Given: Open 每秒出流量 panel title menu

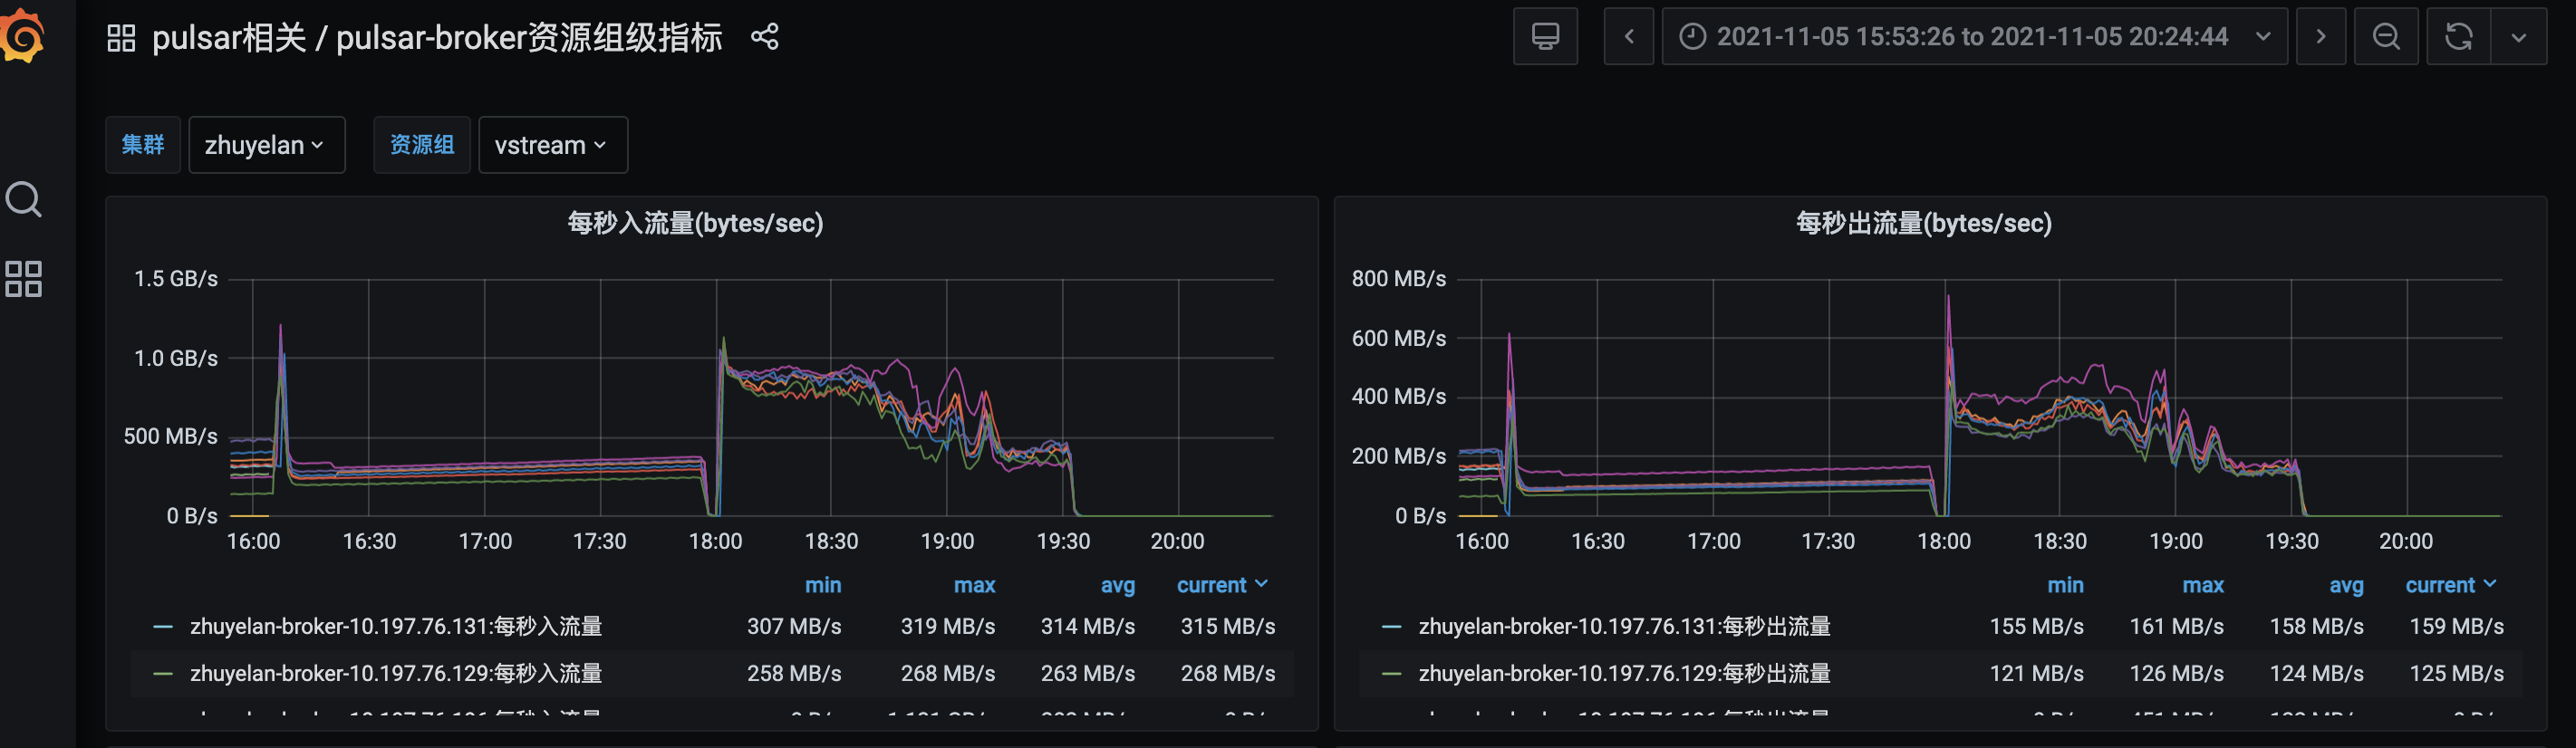Looking at the screenshot, I should [1923, 223].
